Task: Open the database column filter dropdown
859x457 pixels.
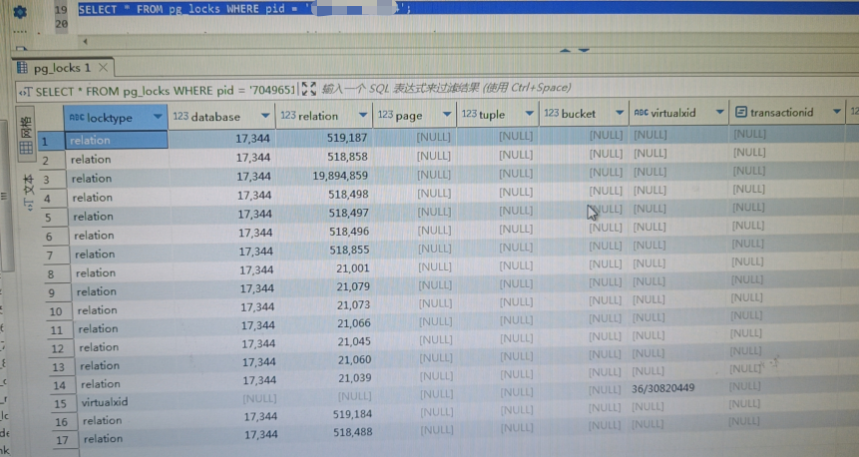Action: [265, 116]
